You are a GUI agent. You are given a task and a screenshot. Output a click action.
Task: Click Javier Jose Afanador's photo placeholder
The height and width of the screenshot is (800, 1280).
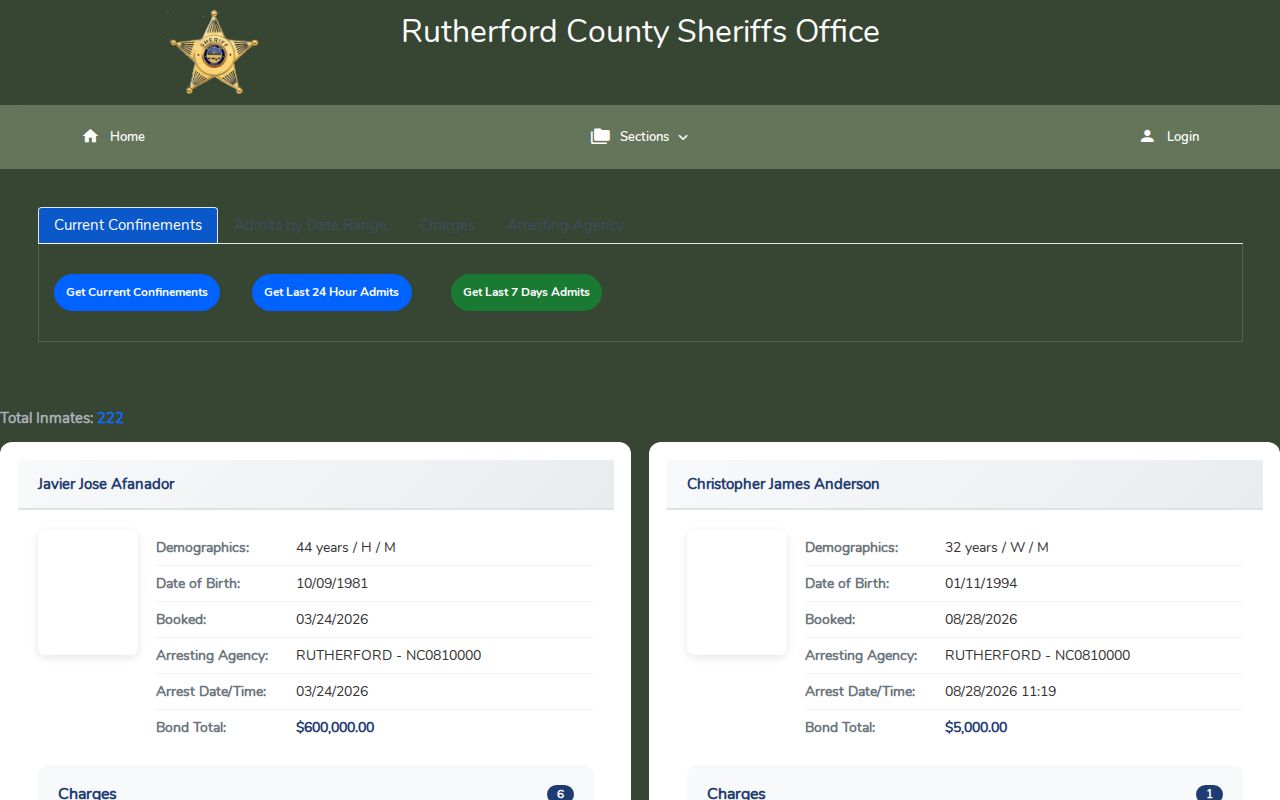point(88,592)
